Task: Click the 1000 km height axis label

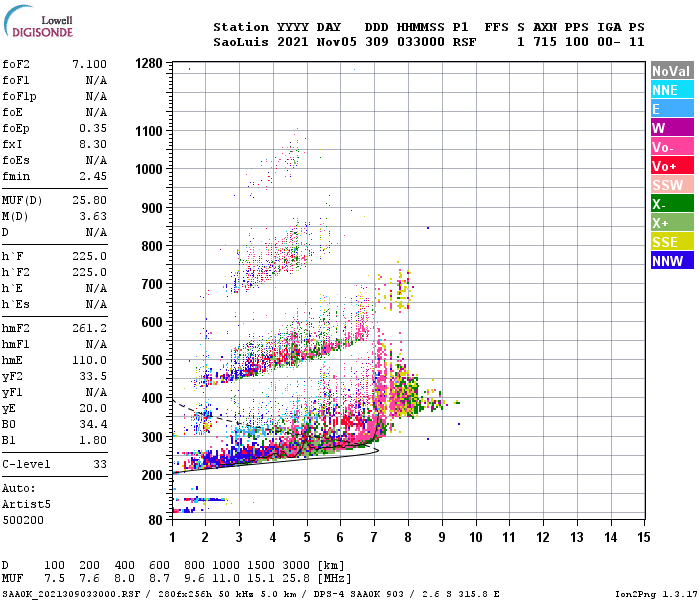Action: pyautogui.click(x=149, y=169)
